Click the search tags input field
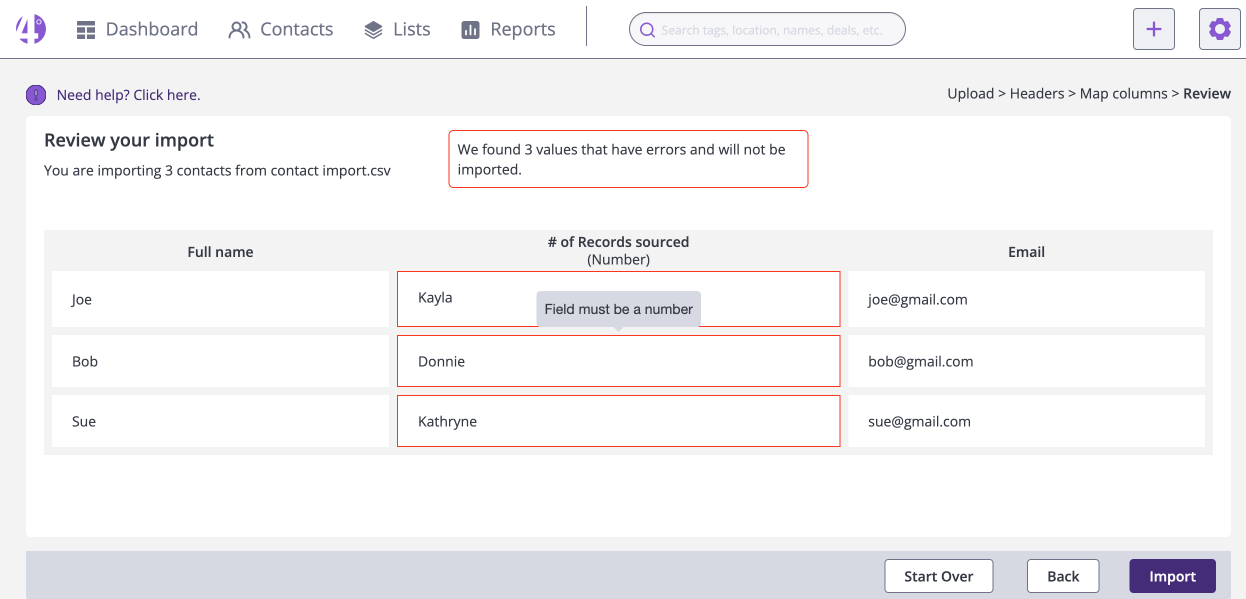This screenshot has height=599, width=1246. coord(767,30)
